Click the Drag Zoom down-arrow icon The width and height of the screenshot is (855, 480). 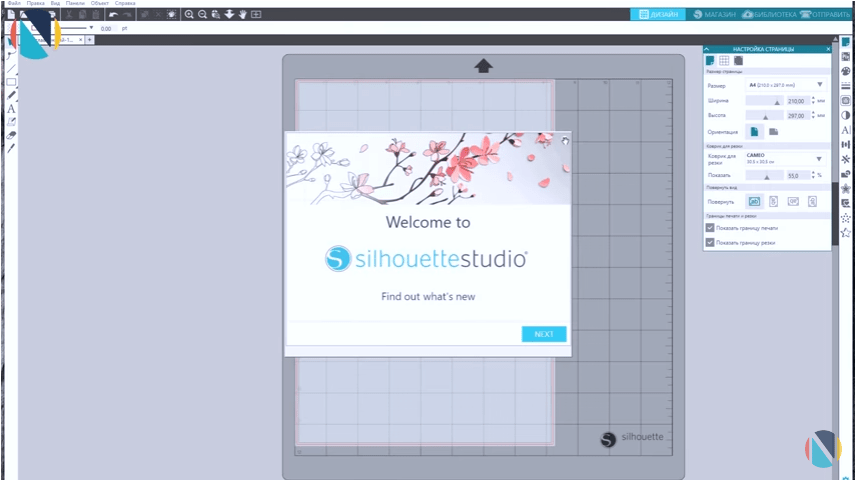229,14
